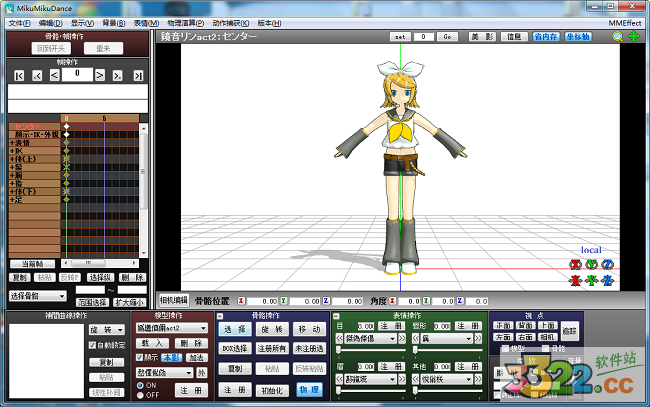Image resolution: width=650 pixels, height=407 pixels.
Task: Click the magnifier zoom icon in viewport
Action: click(618, 36)
